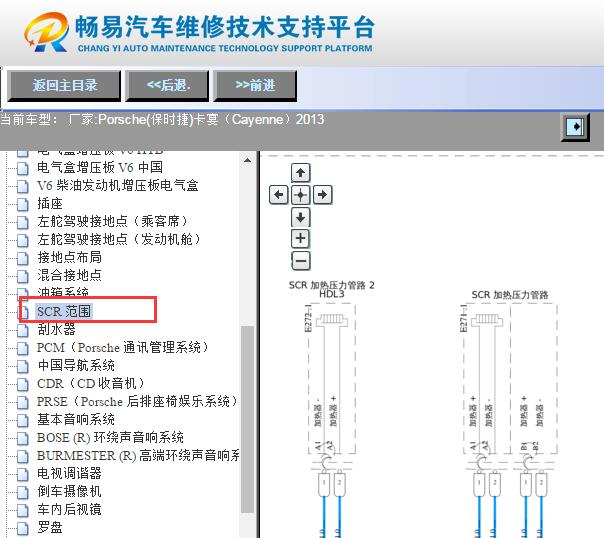The height and width of the screenshot is (538, 604).
Task: Select the SCR 范围 tree item
Action: coord(64,311)
